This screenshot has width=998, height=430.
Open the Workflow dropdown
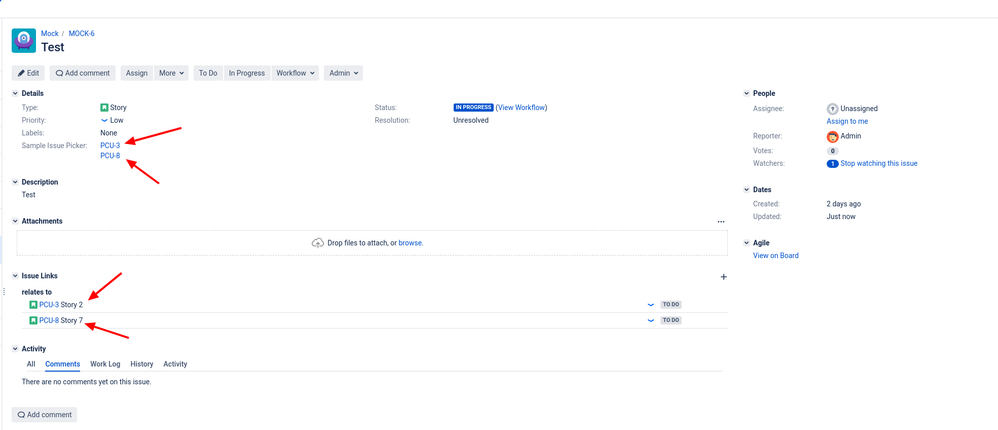295,73
